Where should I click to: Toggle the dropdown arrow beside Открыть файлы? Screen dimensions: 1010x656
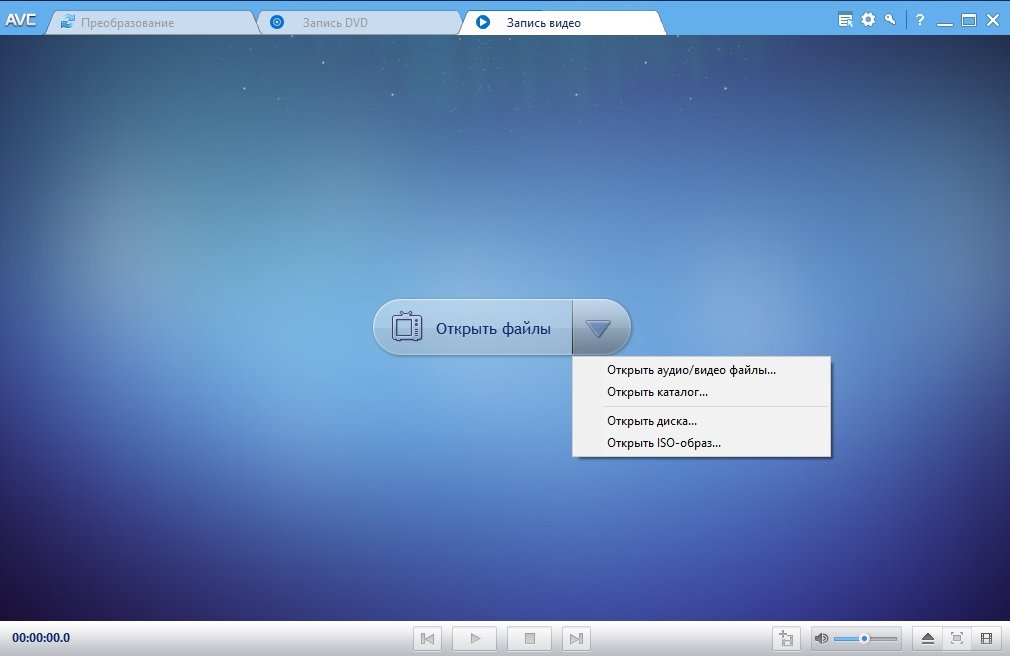598,328
